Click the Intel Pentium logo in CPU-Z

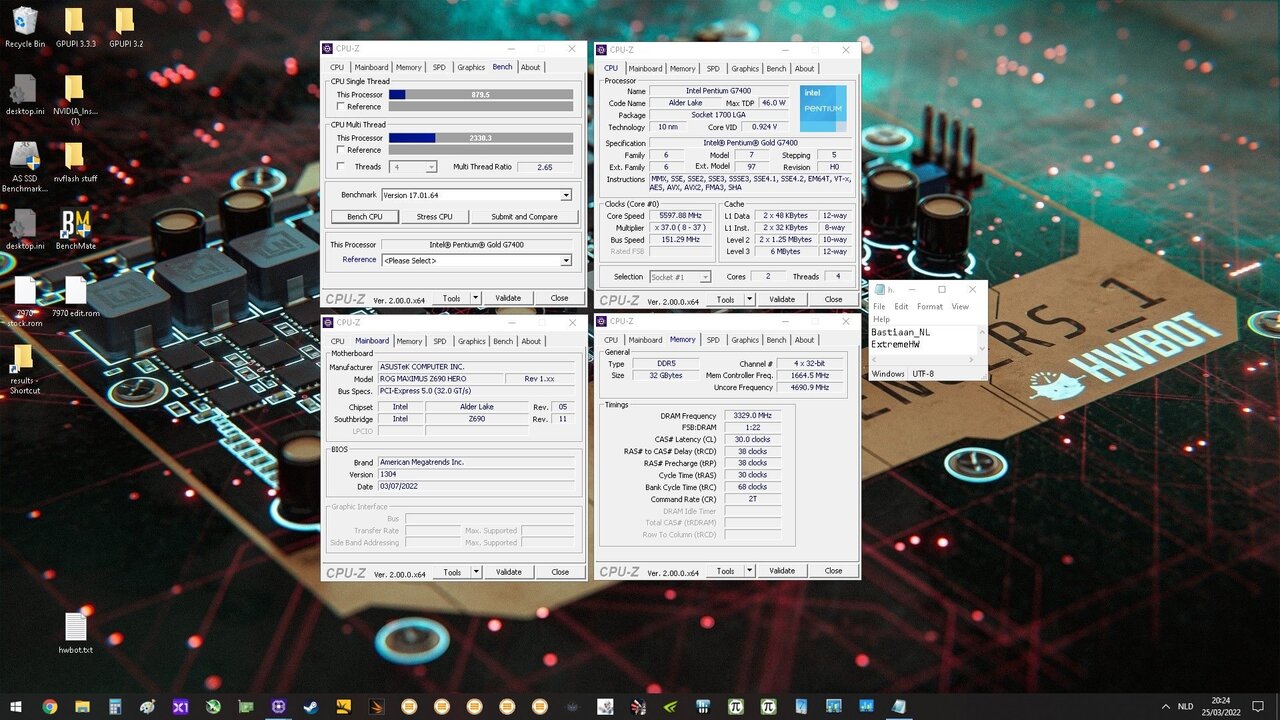coord(823,108)
